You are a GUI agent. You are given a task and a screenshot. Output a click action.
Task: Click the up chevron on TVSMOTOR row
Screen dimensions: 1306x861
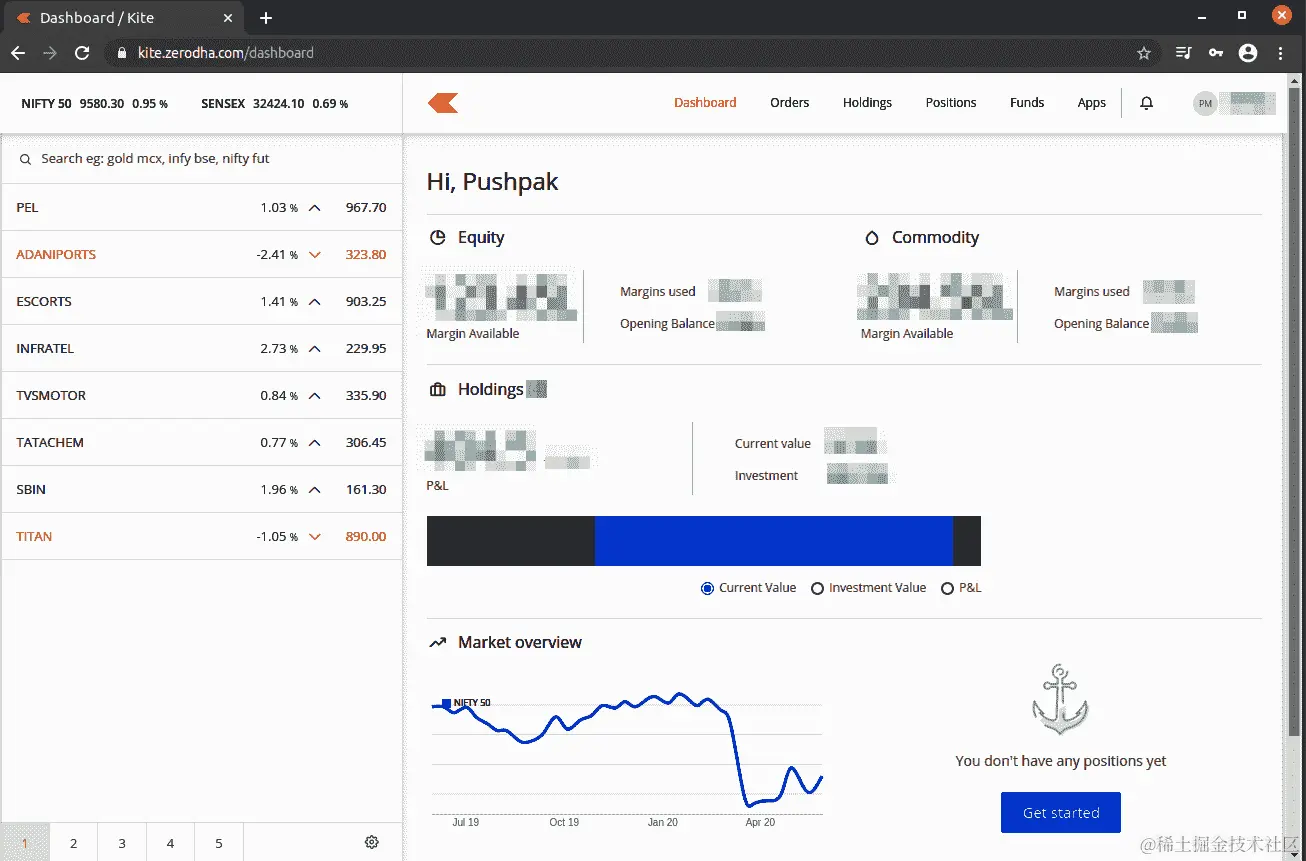coord(315,396)
